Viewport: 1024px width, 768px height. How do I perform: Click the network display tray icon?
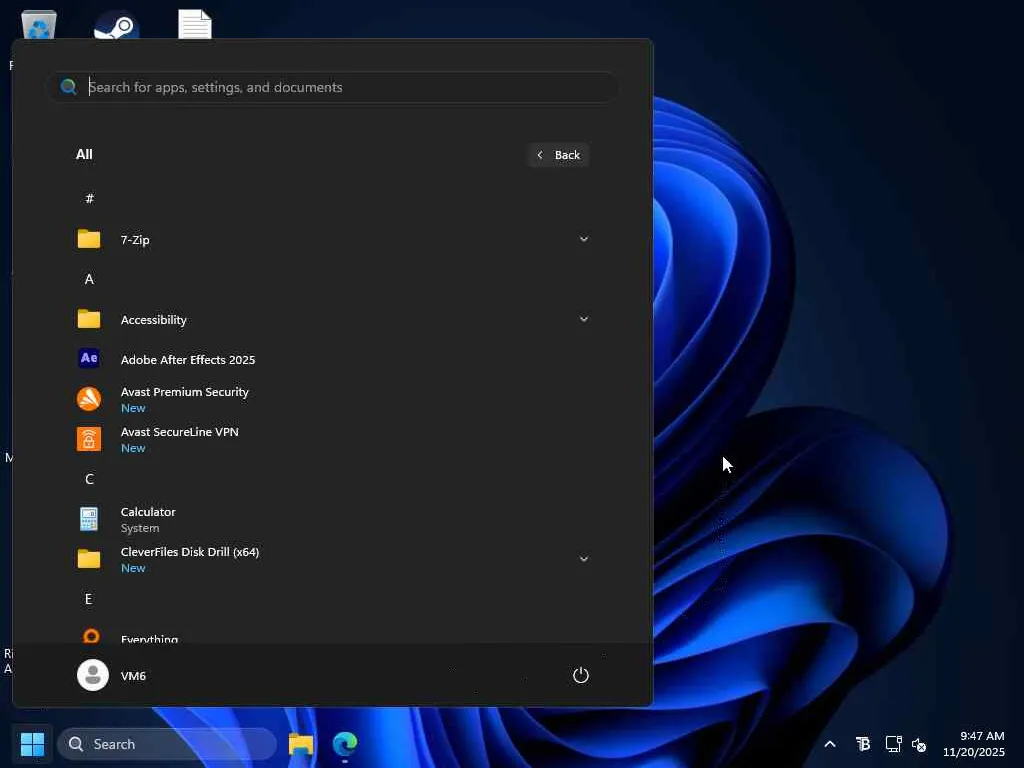[x=893, y=744]
